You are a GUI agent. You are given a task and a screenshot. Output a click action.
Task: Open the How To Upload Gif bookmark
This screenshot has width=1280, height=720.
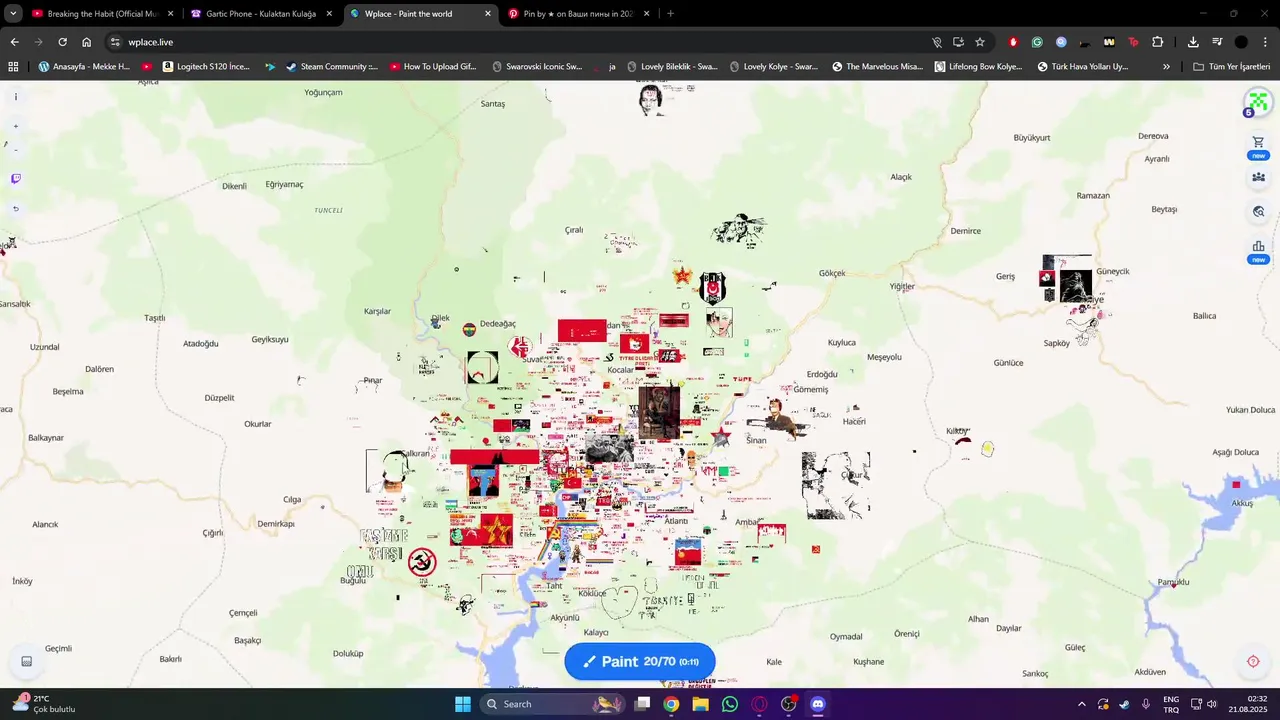(x=432, y=67)
